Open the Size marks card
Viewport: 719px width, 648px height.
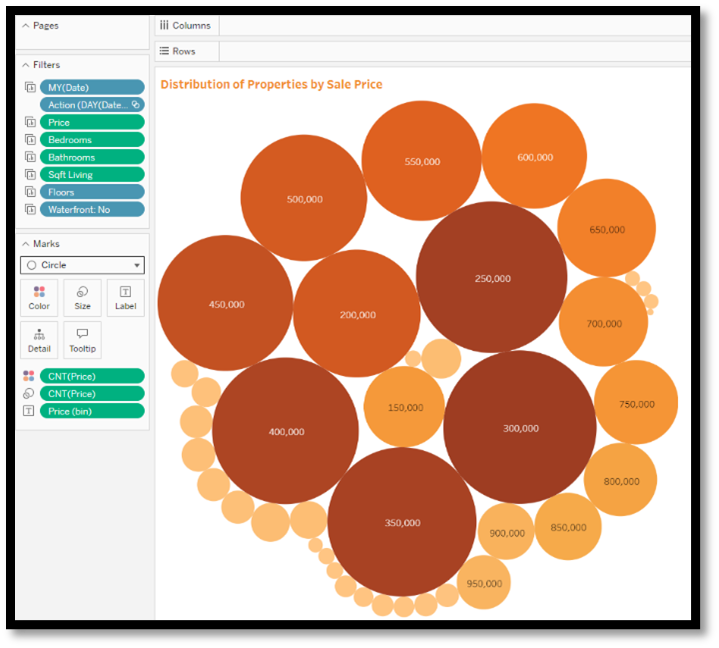click(x=82, y=297)
